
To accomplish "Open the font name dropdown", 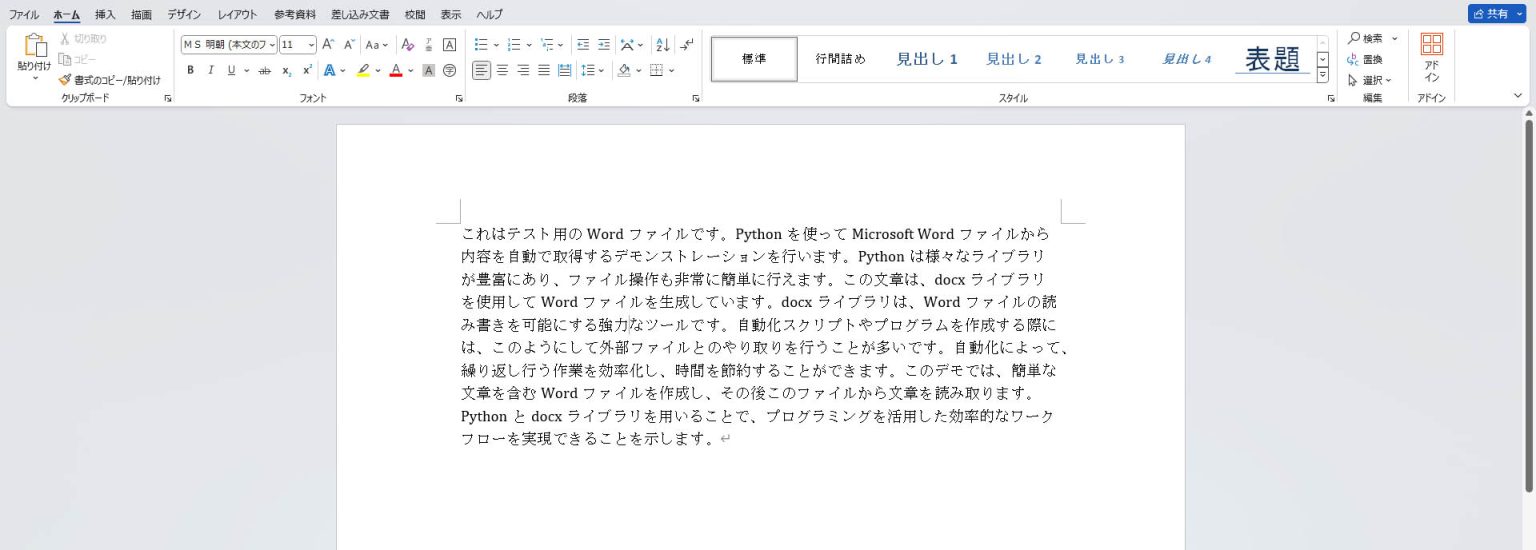I will 228,45.
